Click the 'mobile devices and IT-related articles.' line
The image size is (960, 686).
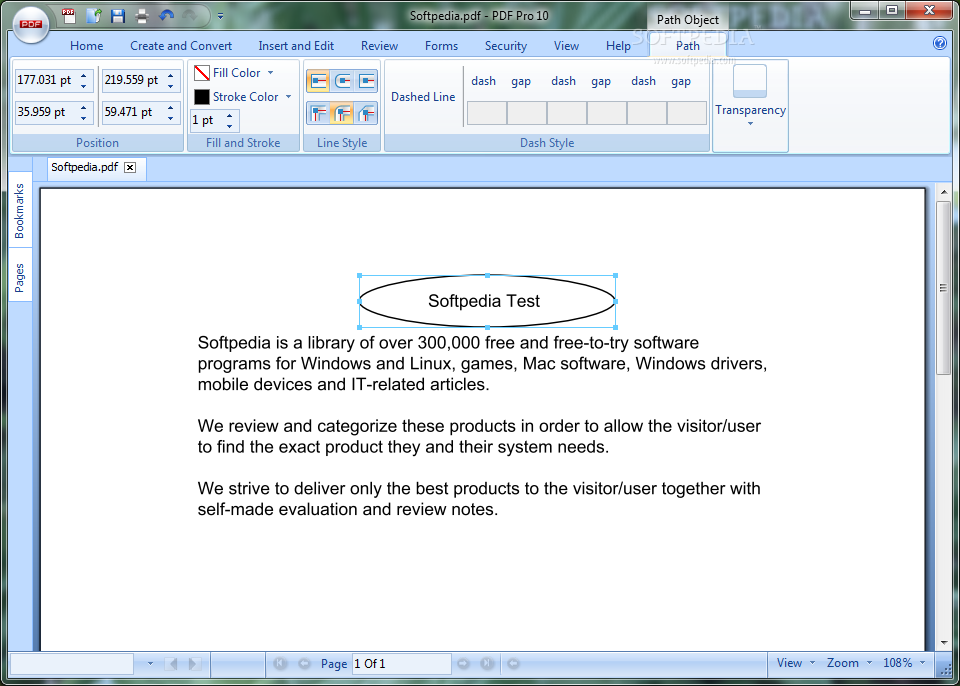click(x=343, y=385)
